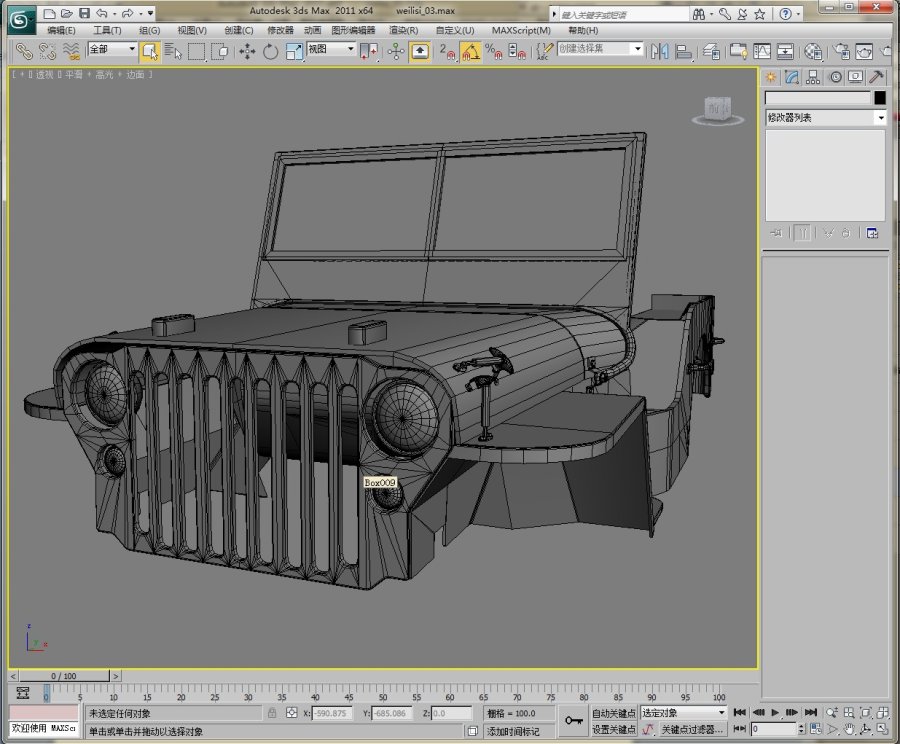900x744 pixels.
Task: Activate the Select and Move tool
Action: (x=247, y=52)
